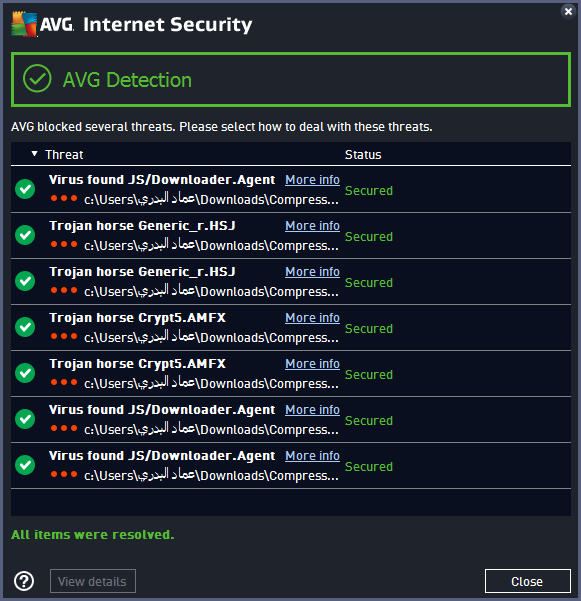Open More info for last JS/Downloader.Agent threat

click(312, 456)
